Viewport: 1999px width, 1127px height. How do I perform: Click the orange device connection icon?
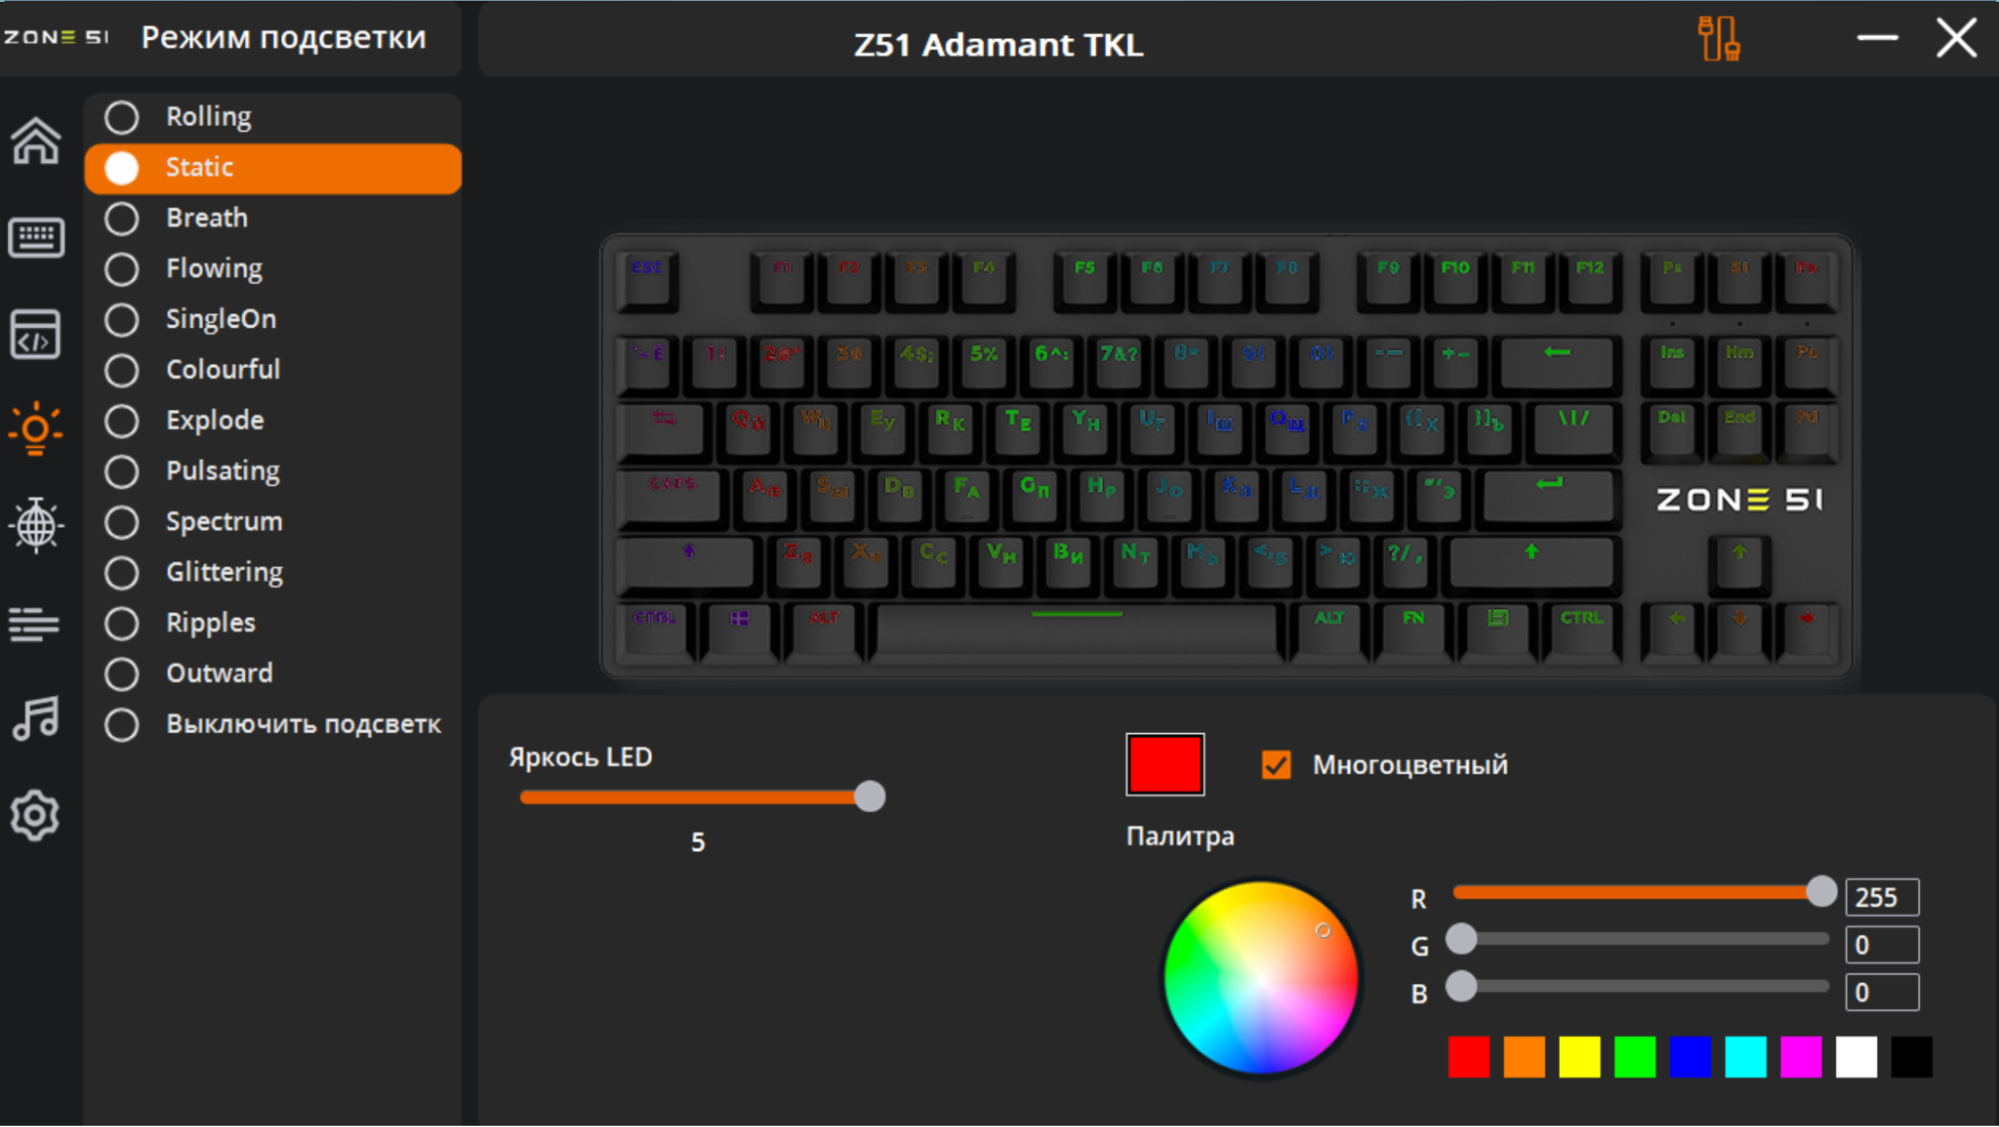(x=1719, y=39)
